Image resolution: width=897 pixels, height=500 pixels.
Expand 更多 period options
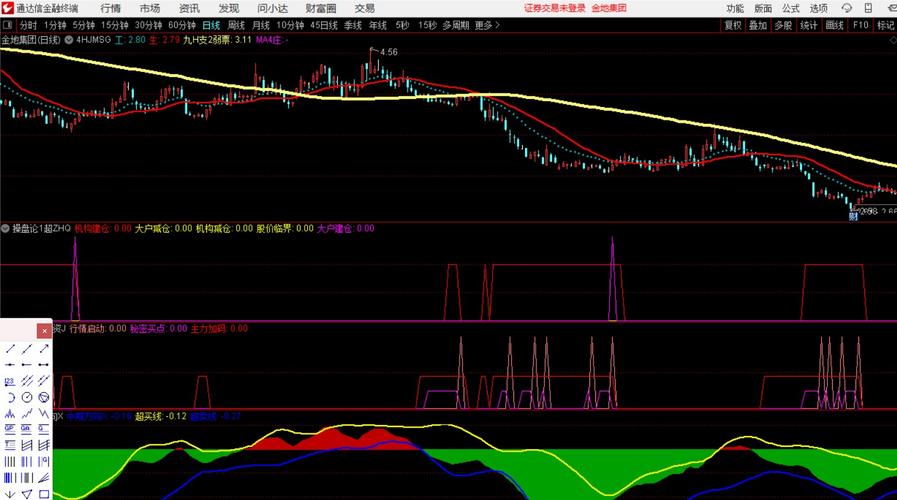(487, 25)
